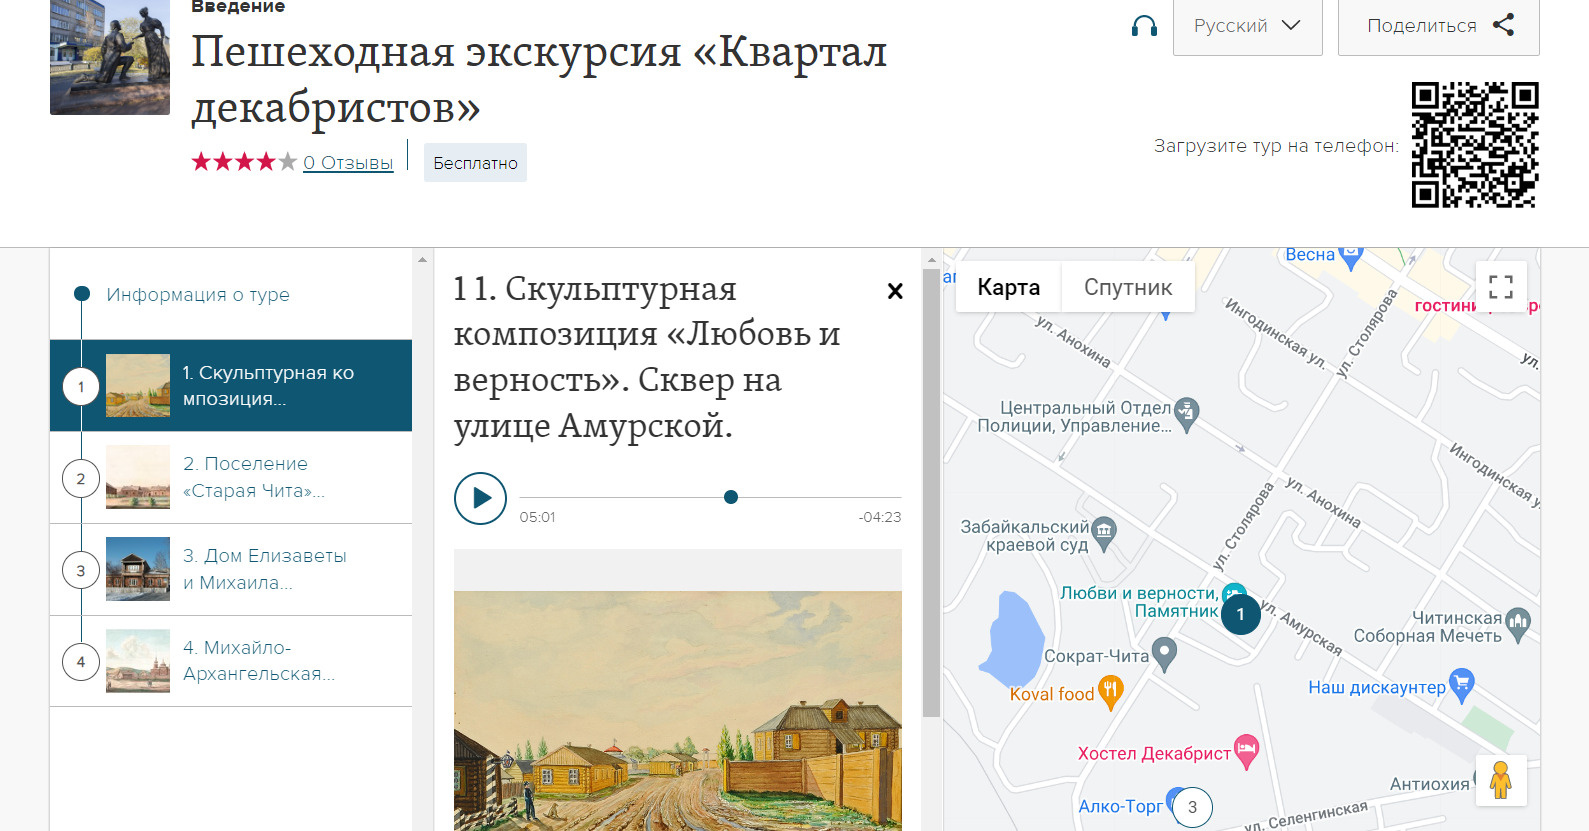This screenshot has height=831, width=1589.
Task: Play the audio guide
Action: point(480,498)
